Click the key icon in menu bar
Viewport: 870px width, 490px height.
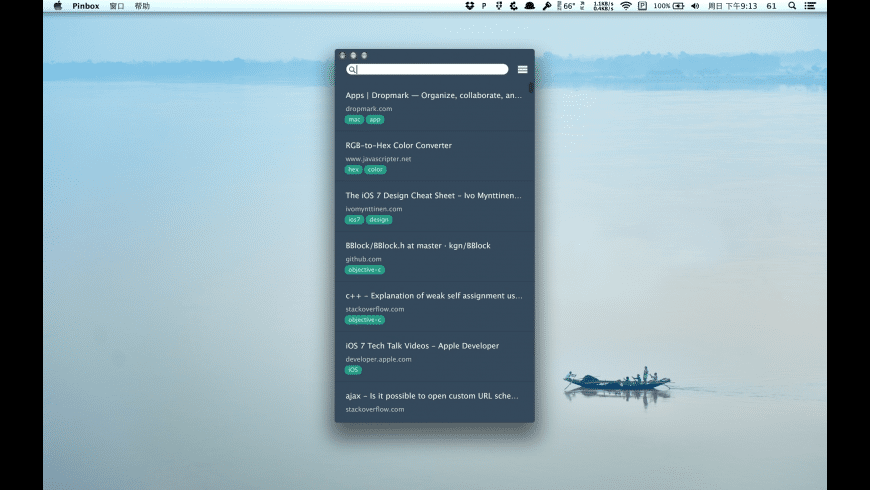tap(547, 6)
